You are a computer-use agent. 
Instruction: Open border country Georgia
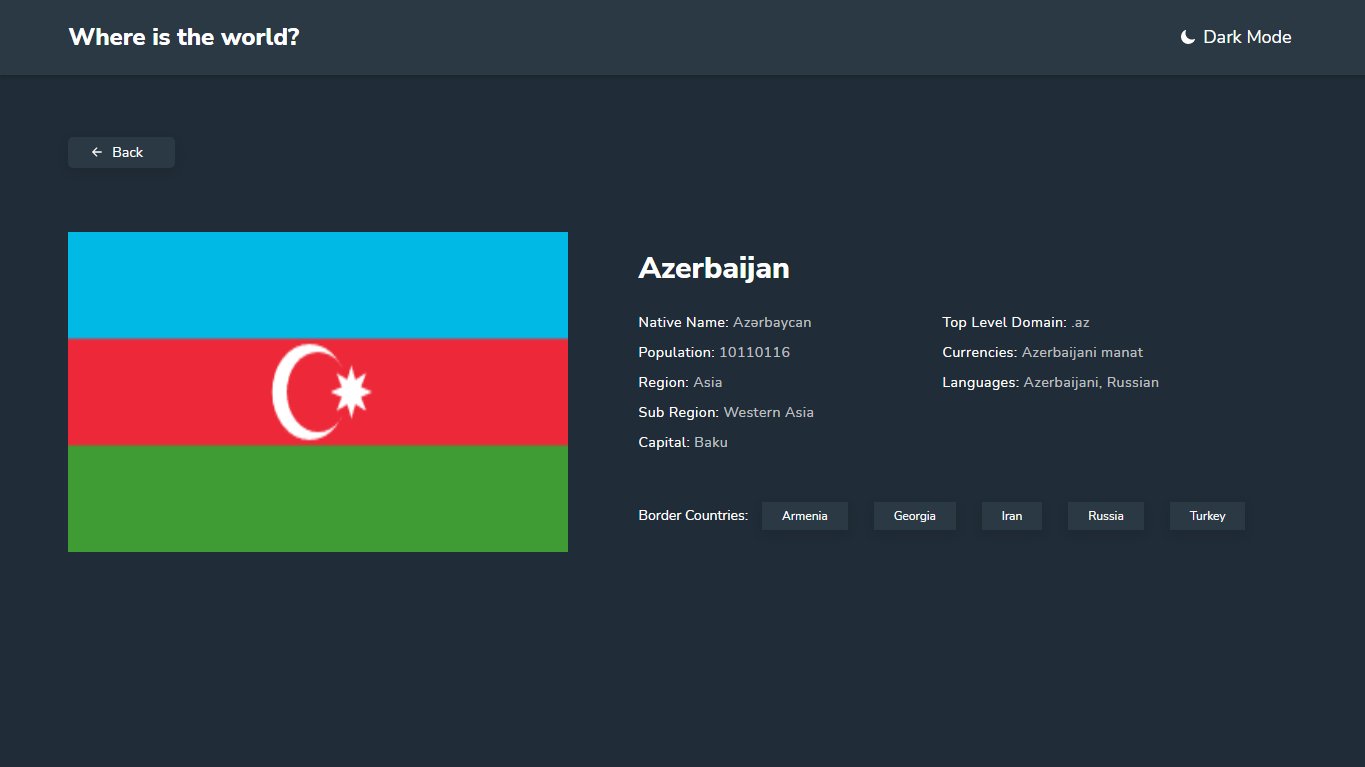click(x=914, y=516)
